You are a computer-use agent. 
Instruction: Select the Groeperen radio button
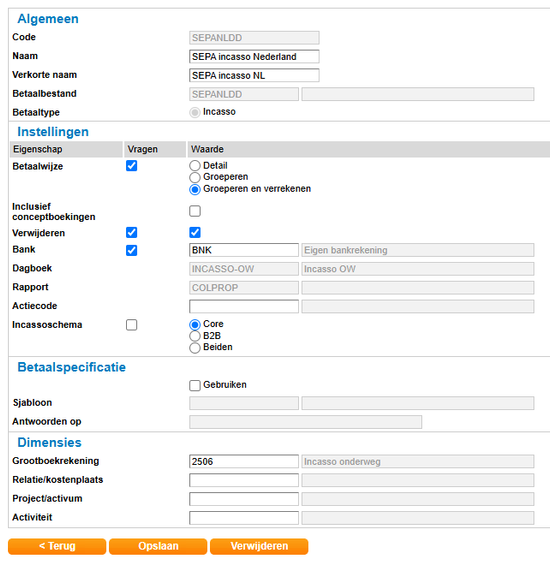(x=195, y=177)
